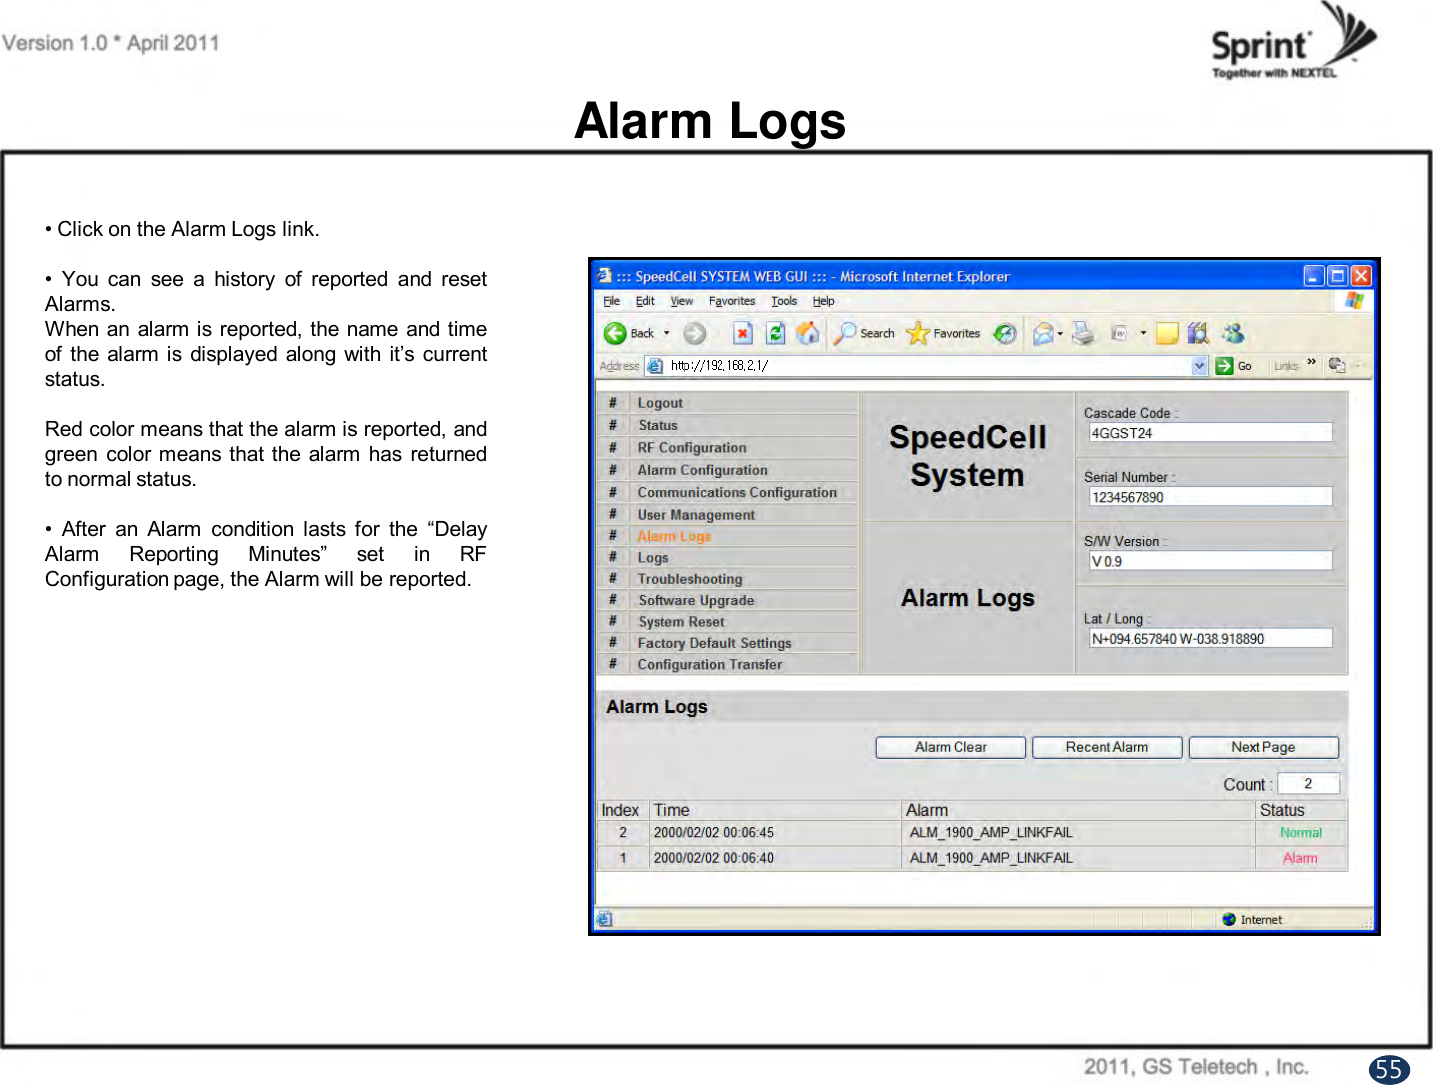Click time 2000/02/02 00:06:45

(713, 832)
